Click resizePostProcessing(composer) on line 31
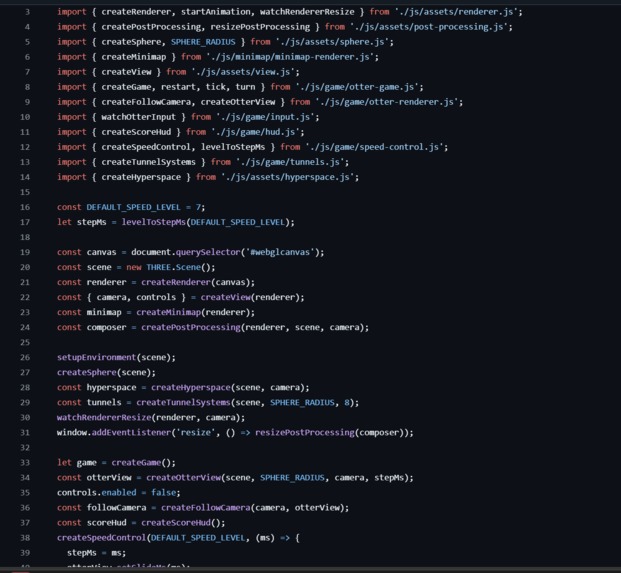This screenshot has height=573, width=621. [330, 433]
